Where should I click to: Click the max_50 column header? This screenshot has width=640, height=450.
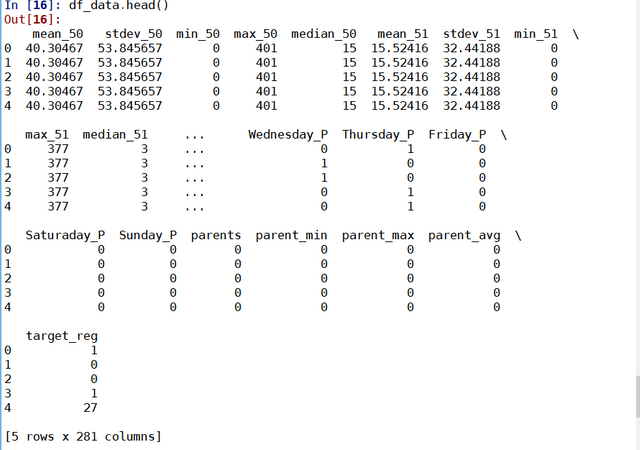coord(255,34)
